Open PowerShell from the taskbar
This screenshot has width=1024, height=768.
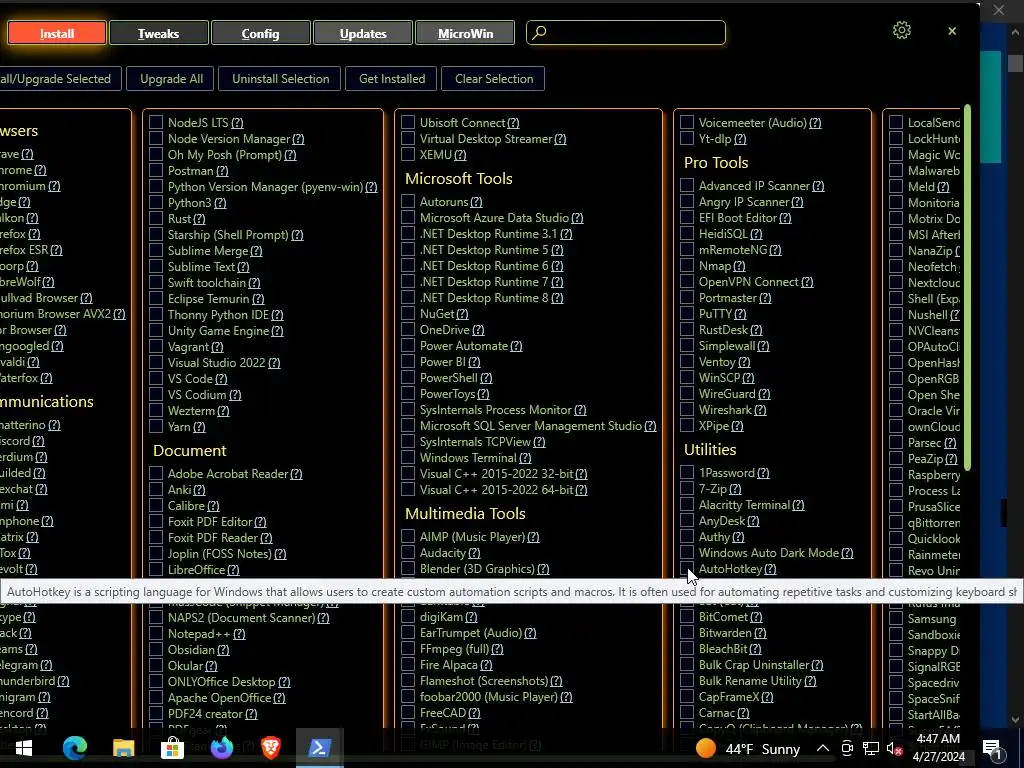pyautogui.click(x=319, y=747)
